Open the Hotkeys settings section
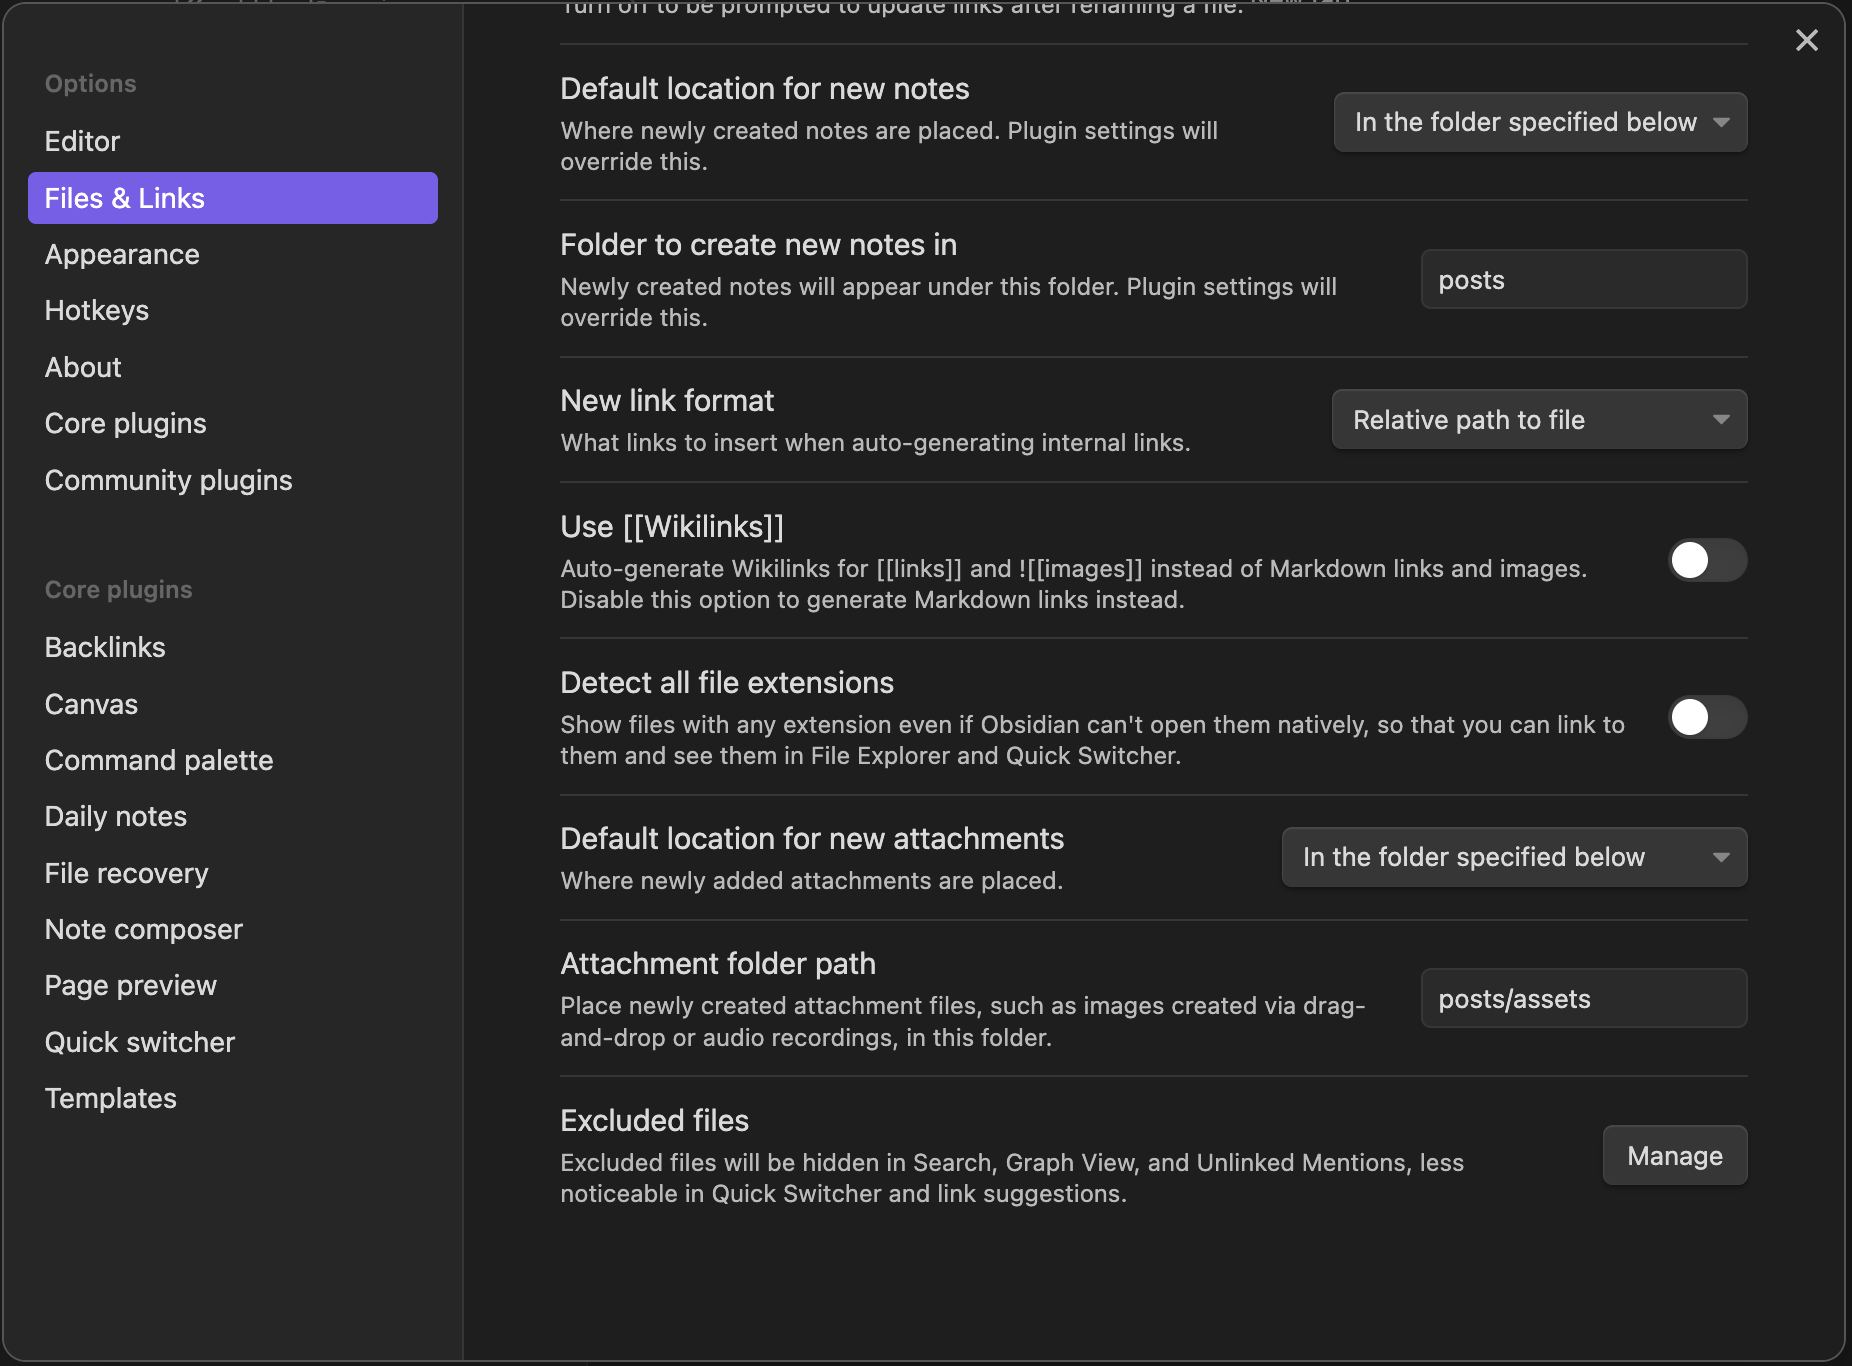The width and height of the screenshot is (1852, 1366). click(x=97, y=310)
